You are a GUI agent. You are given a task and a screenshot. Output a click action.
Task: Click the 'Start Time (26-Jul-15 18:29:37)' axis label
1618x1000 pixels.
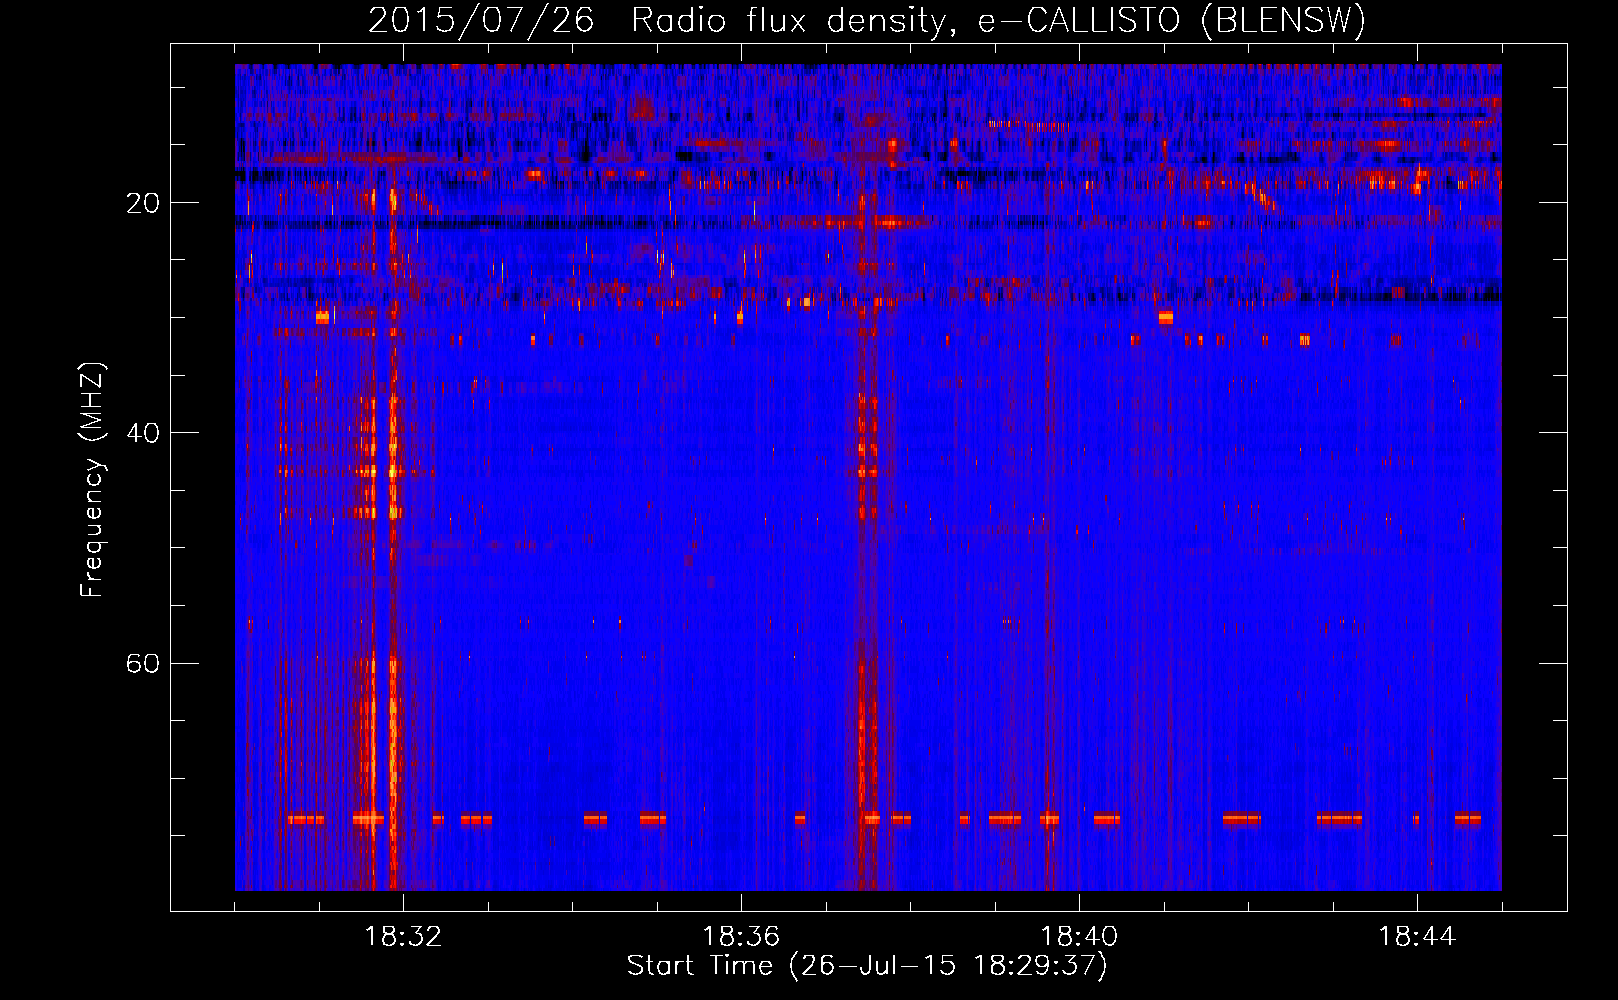867,967
